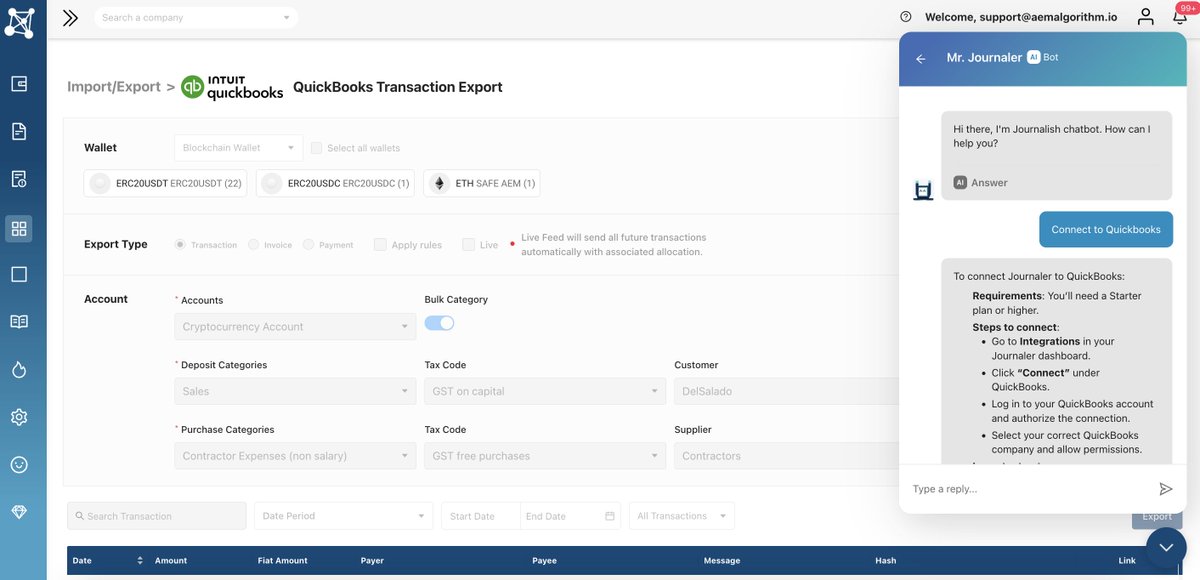Click the Message column header
Screen dimensions: 1200x580
pos(722,561)
